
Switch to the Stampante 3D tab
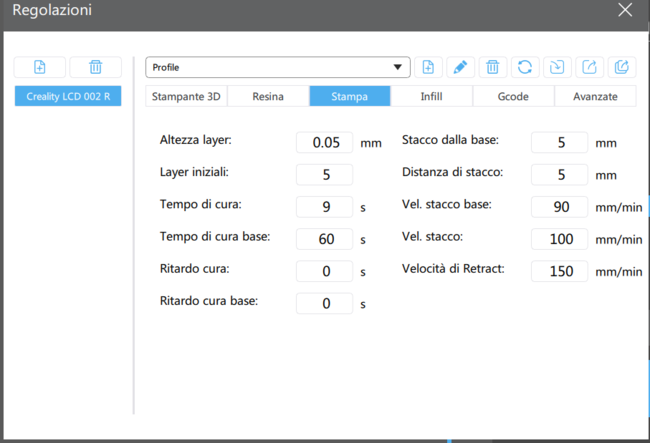pos(187,97)
